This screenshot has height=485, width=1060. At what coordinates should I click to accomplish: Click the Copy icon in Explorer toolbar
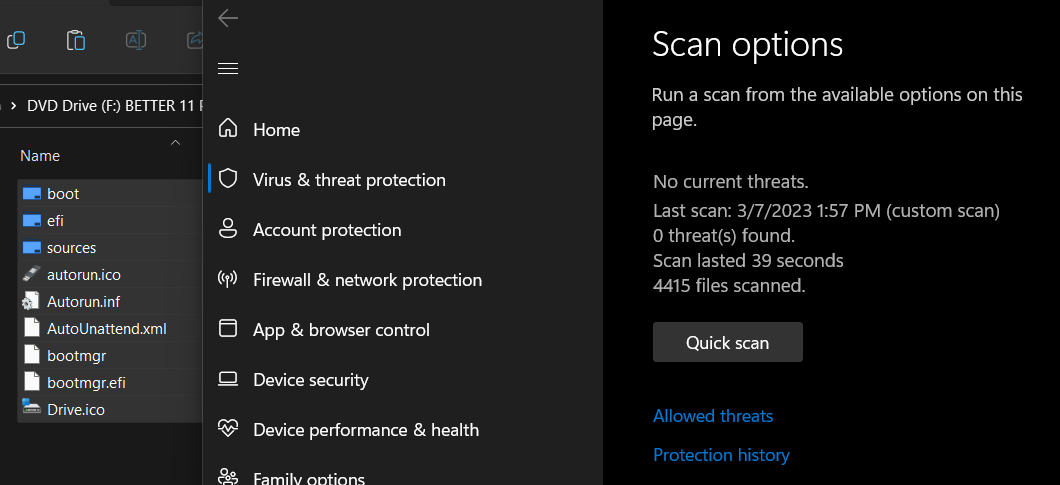pos(16,40)
